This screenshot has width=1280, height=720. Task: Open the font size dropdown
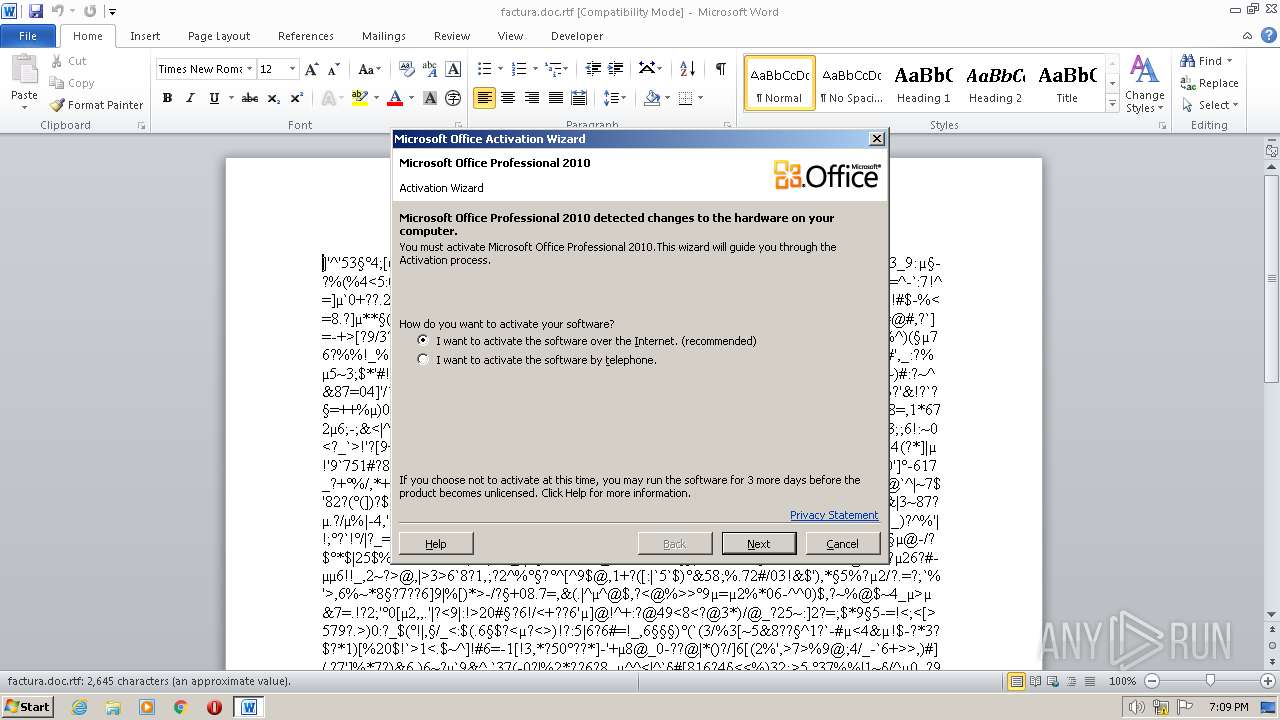click(x=292, y=69)
